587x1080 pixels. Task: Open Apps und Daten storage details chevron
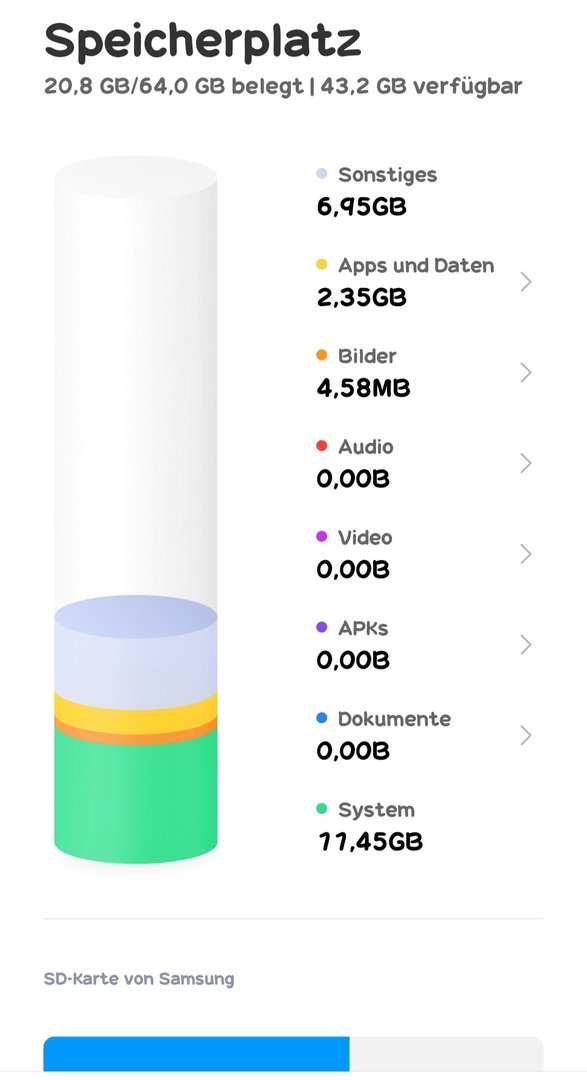tap(526, 282)
